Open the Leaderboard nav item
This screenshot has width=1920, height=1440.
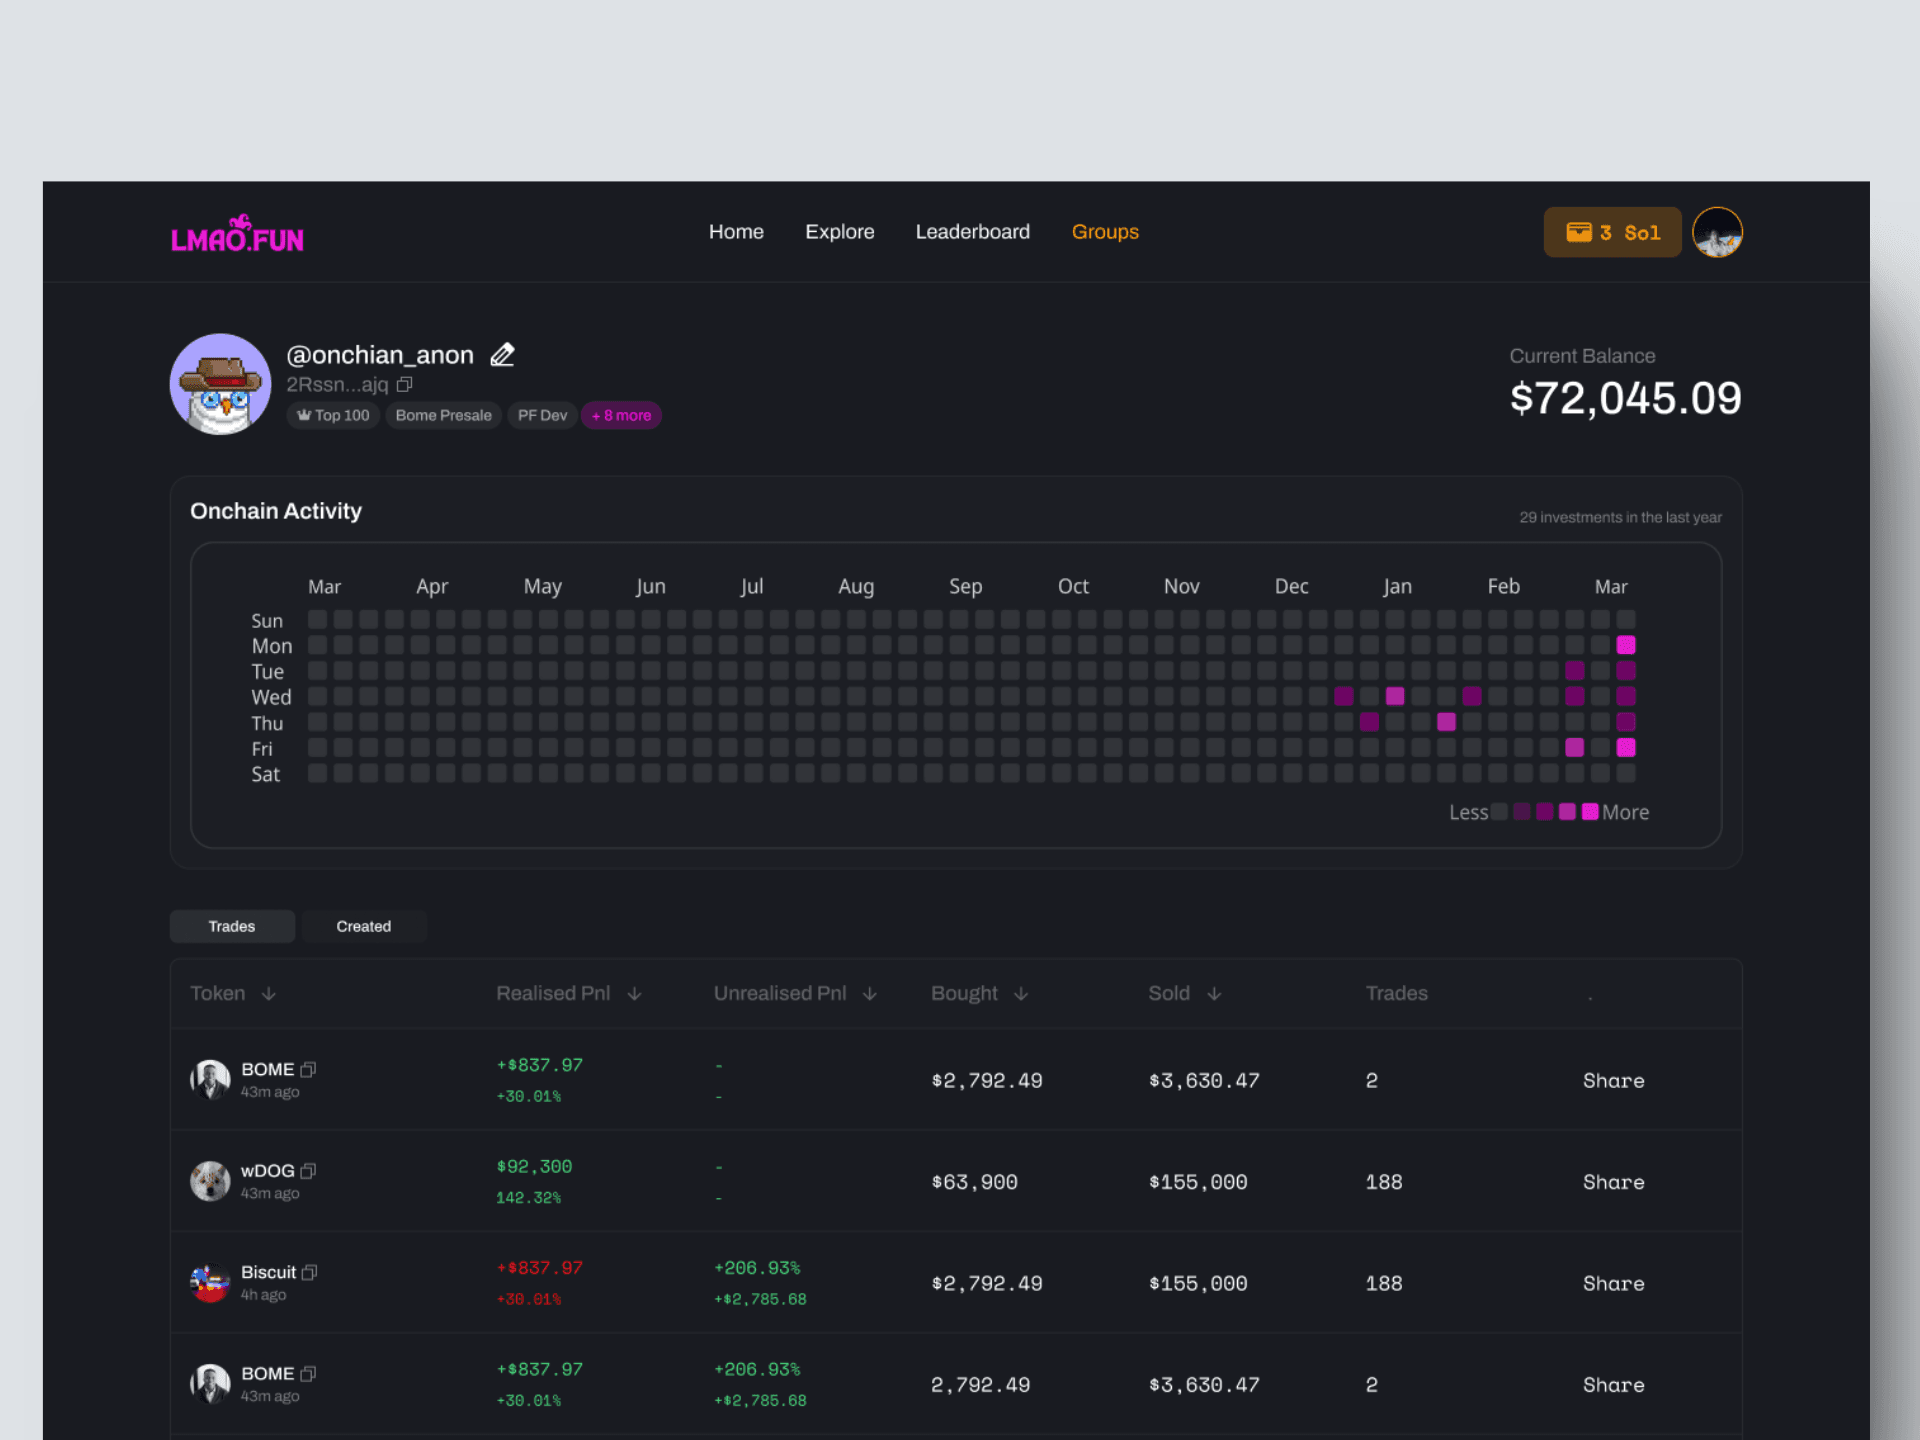pos(972,232)
